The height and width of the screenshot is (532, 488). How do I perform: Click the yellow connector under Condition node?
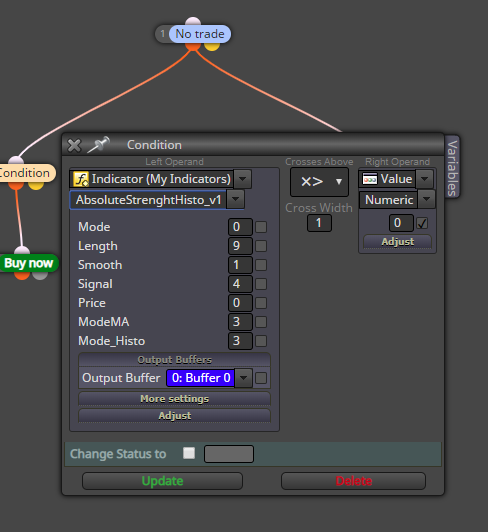click(36, 186)
